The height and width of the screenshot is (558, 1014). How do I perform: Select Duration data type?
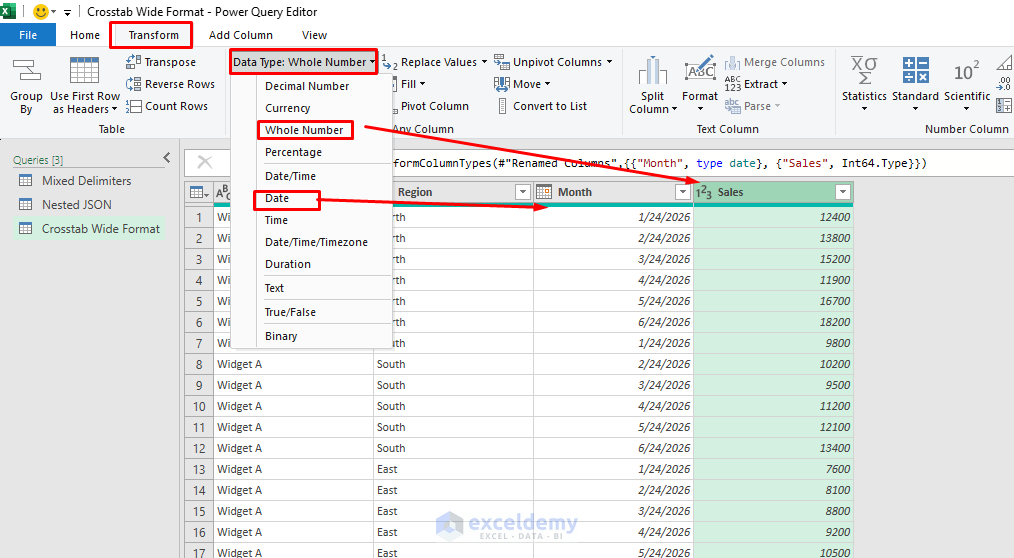click(288, 264)
